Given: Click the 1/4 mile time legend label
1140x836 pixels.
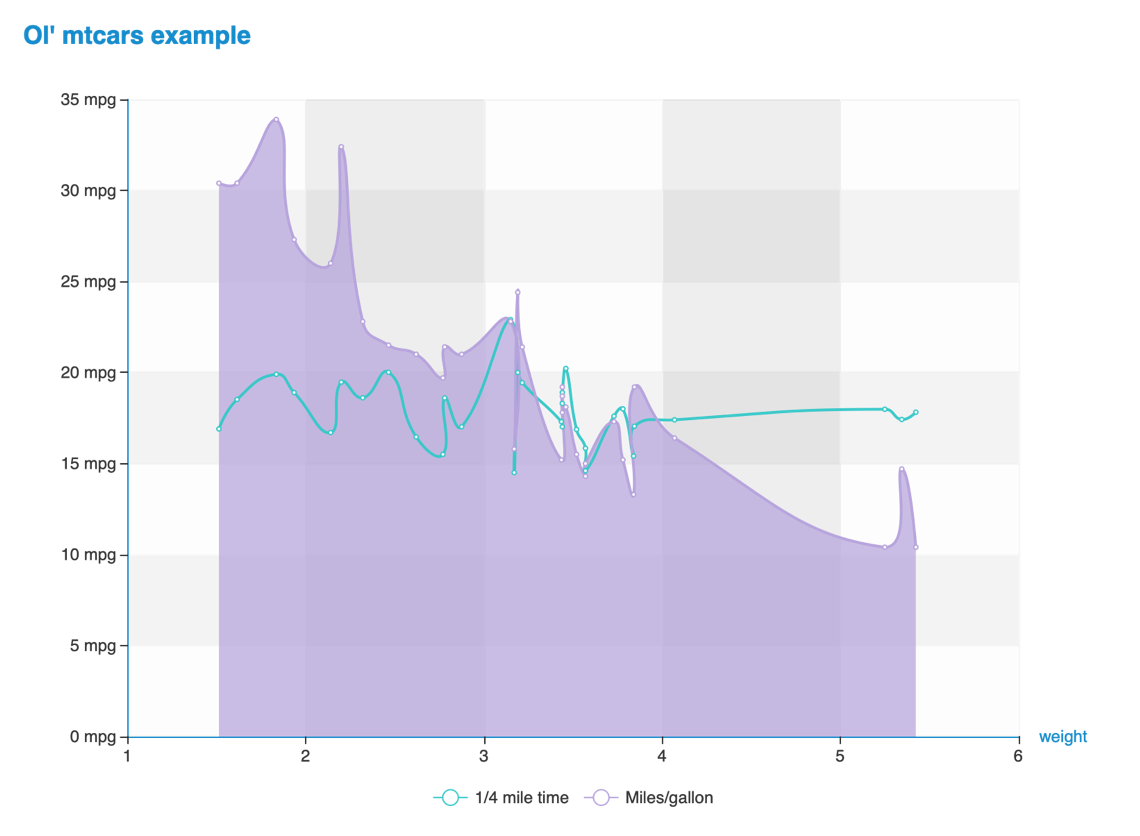Looking at the screenshot, I should click(x=521, y=797).
